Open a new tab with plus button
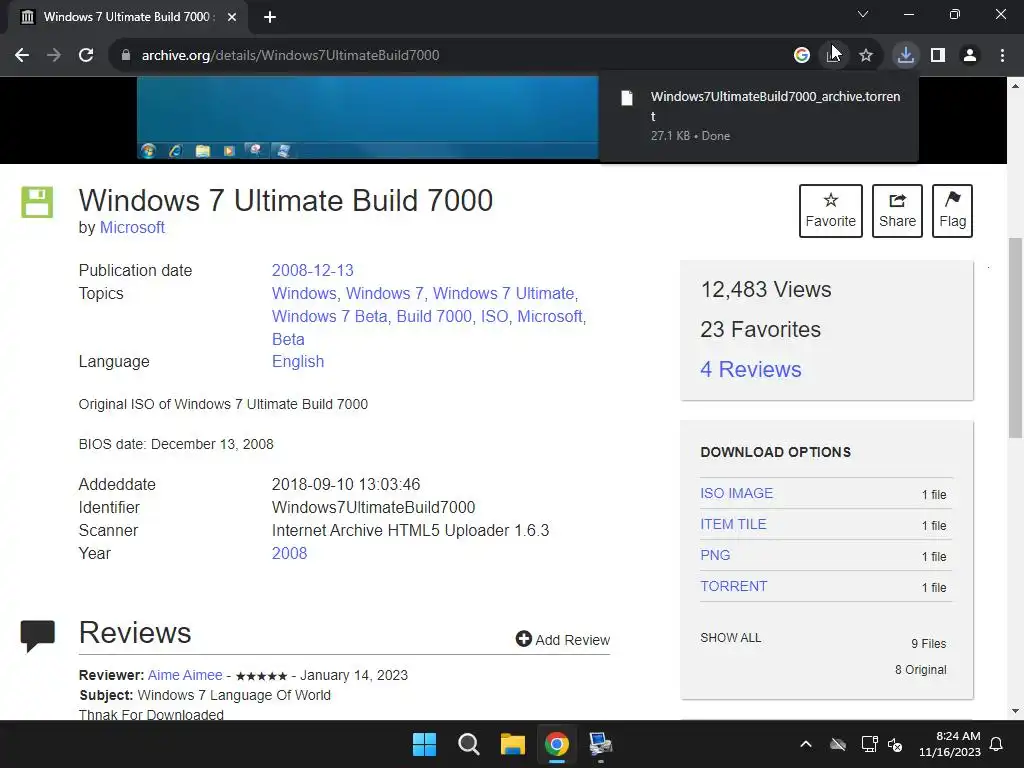The height and width of the screenshot is (768, 1024). tap(270, 17)
